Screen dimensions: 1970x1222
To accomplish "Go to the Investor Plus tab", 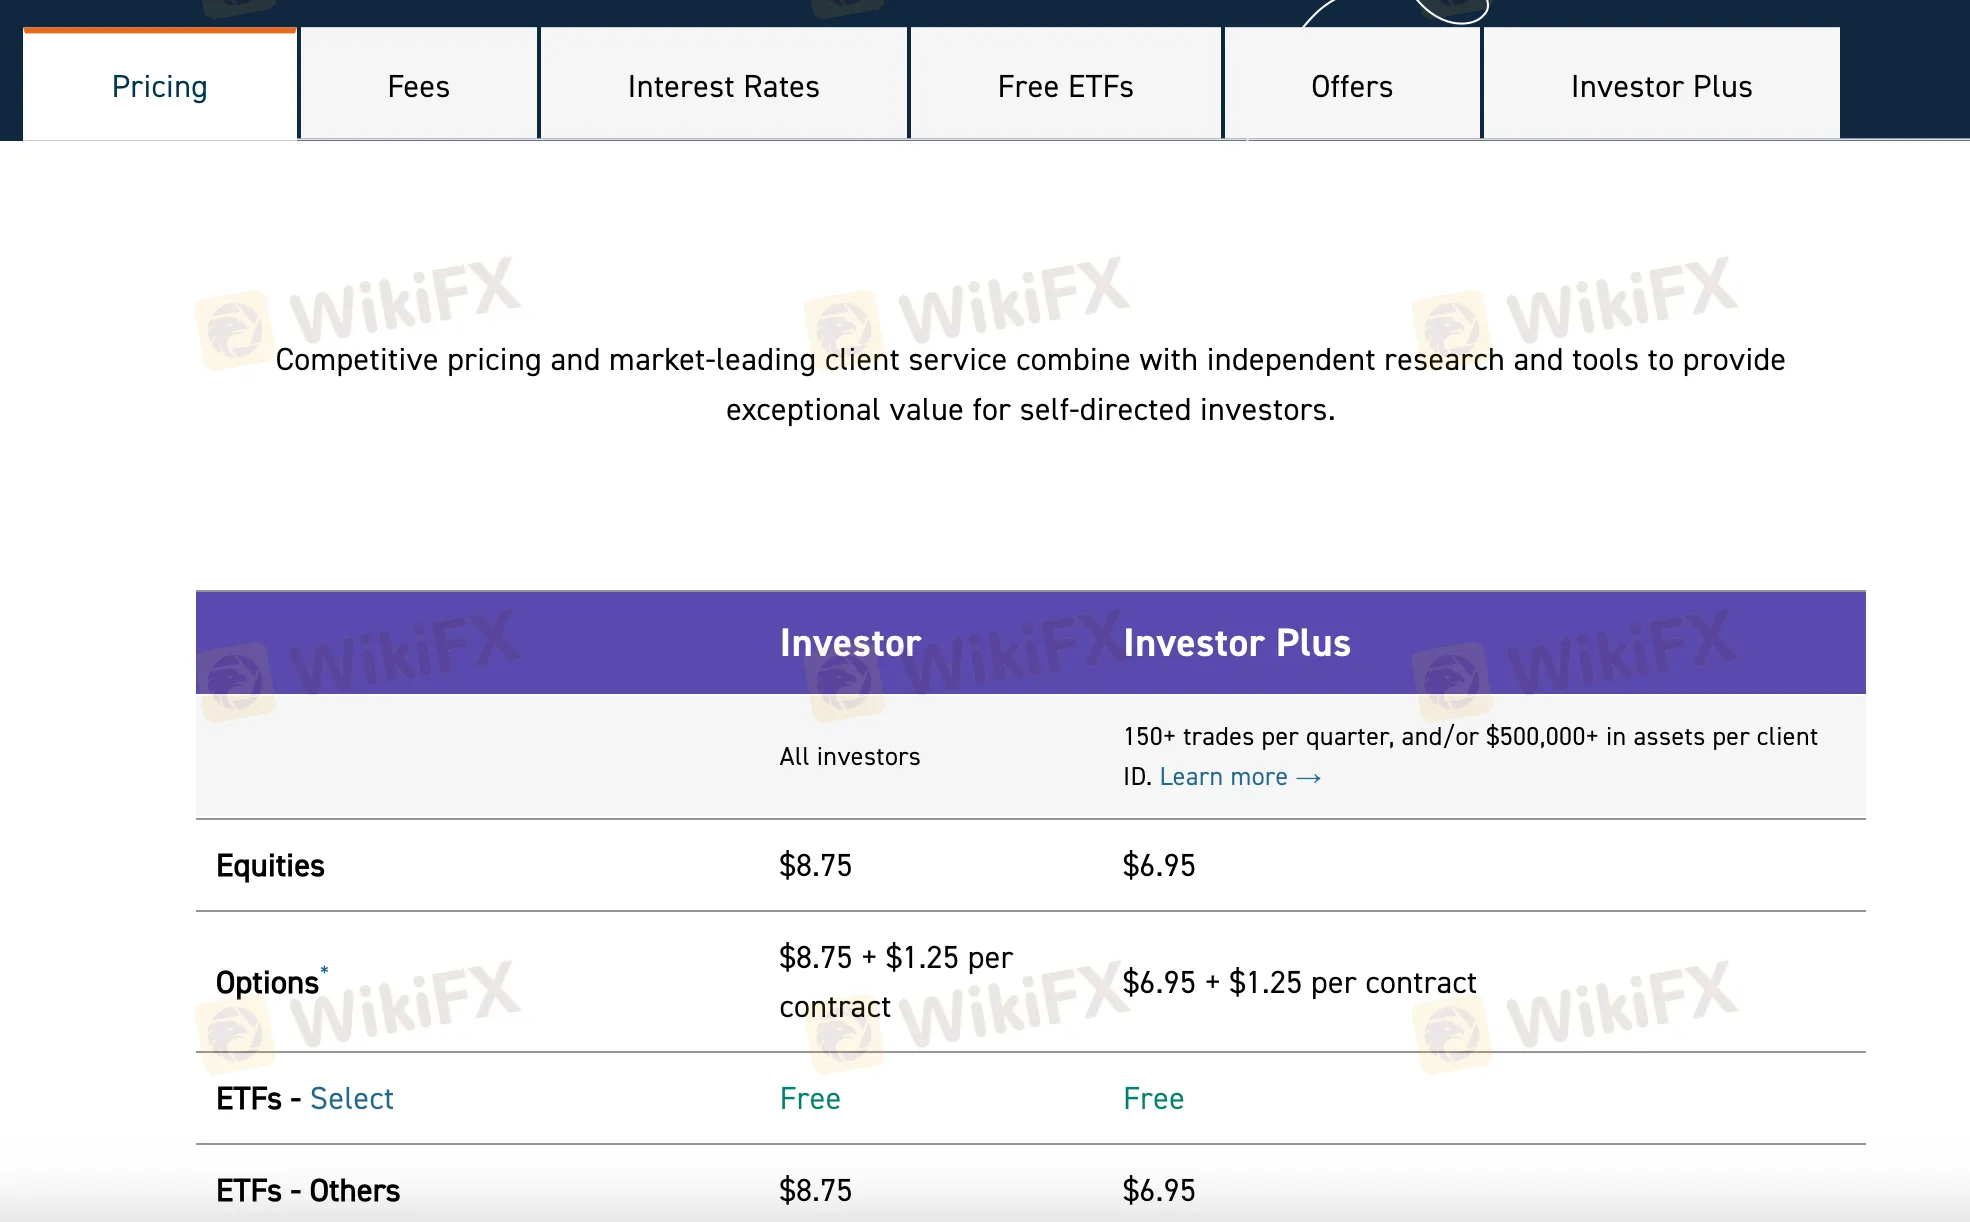I will tap(1661, 87).
